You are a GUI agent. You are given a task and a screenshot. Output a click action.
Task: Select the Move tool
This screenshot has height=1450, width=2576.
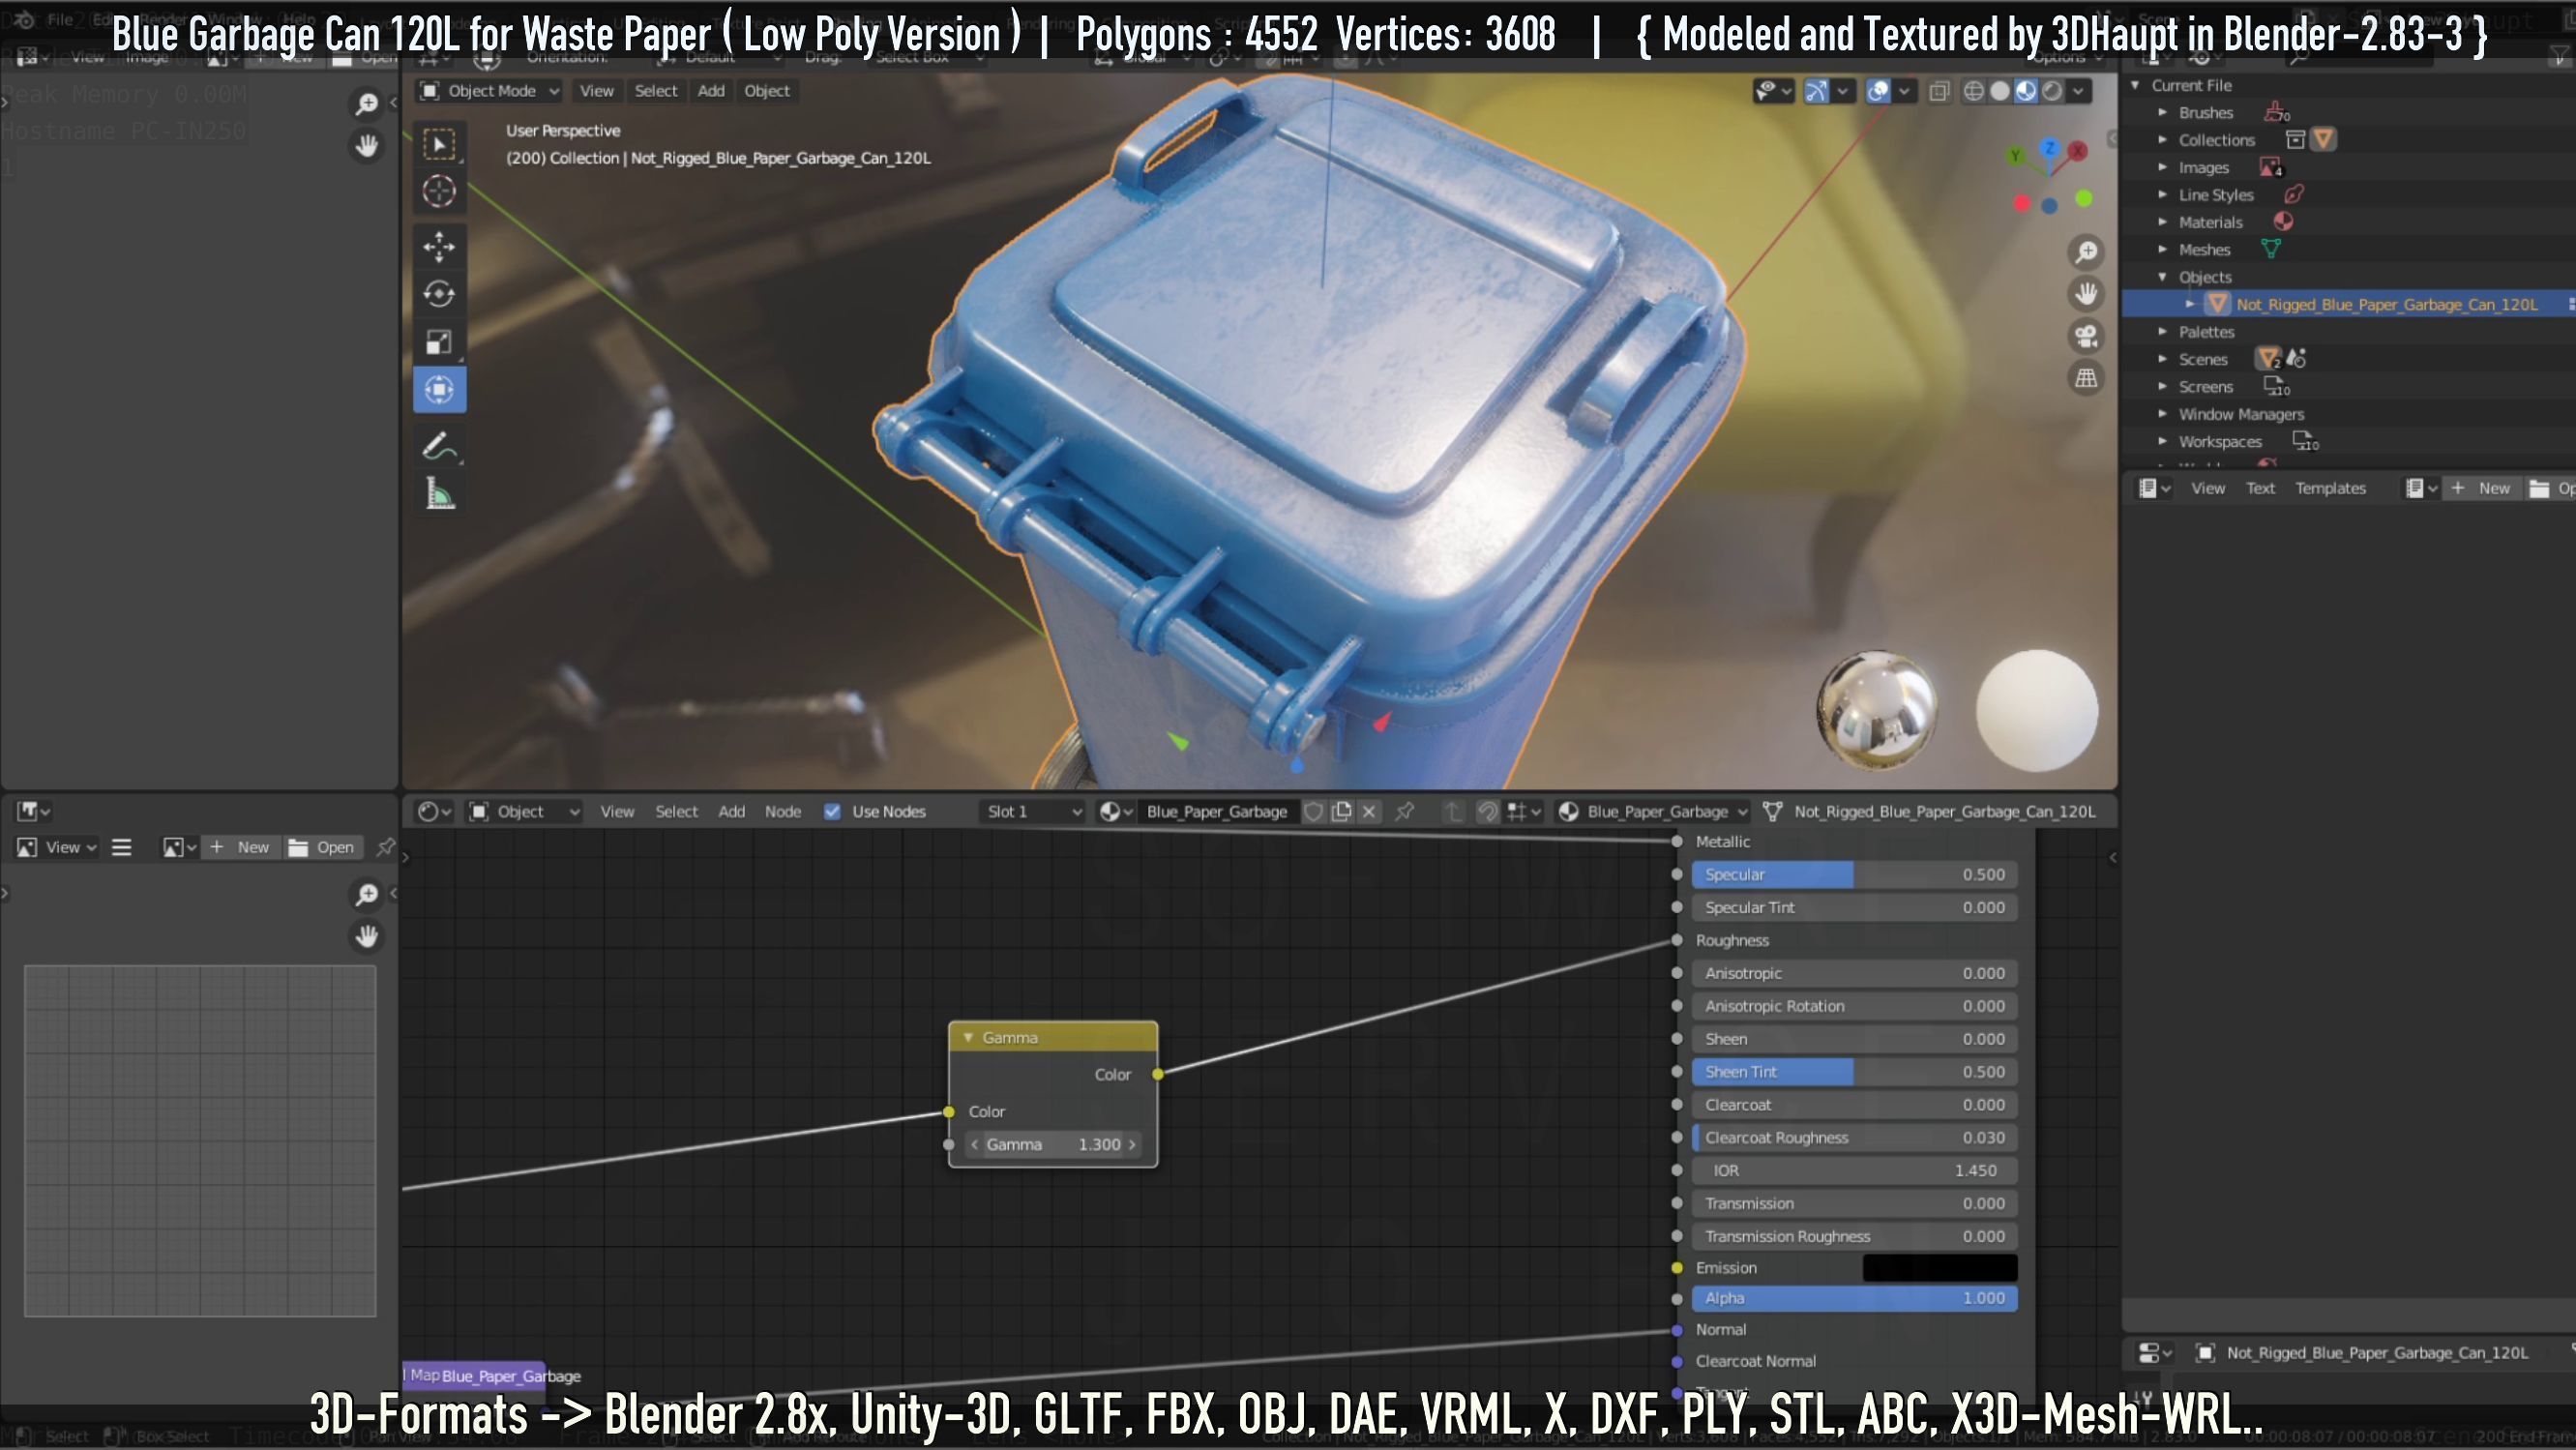click(x=439, y=246)
